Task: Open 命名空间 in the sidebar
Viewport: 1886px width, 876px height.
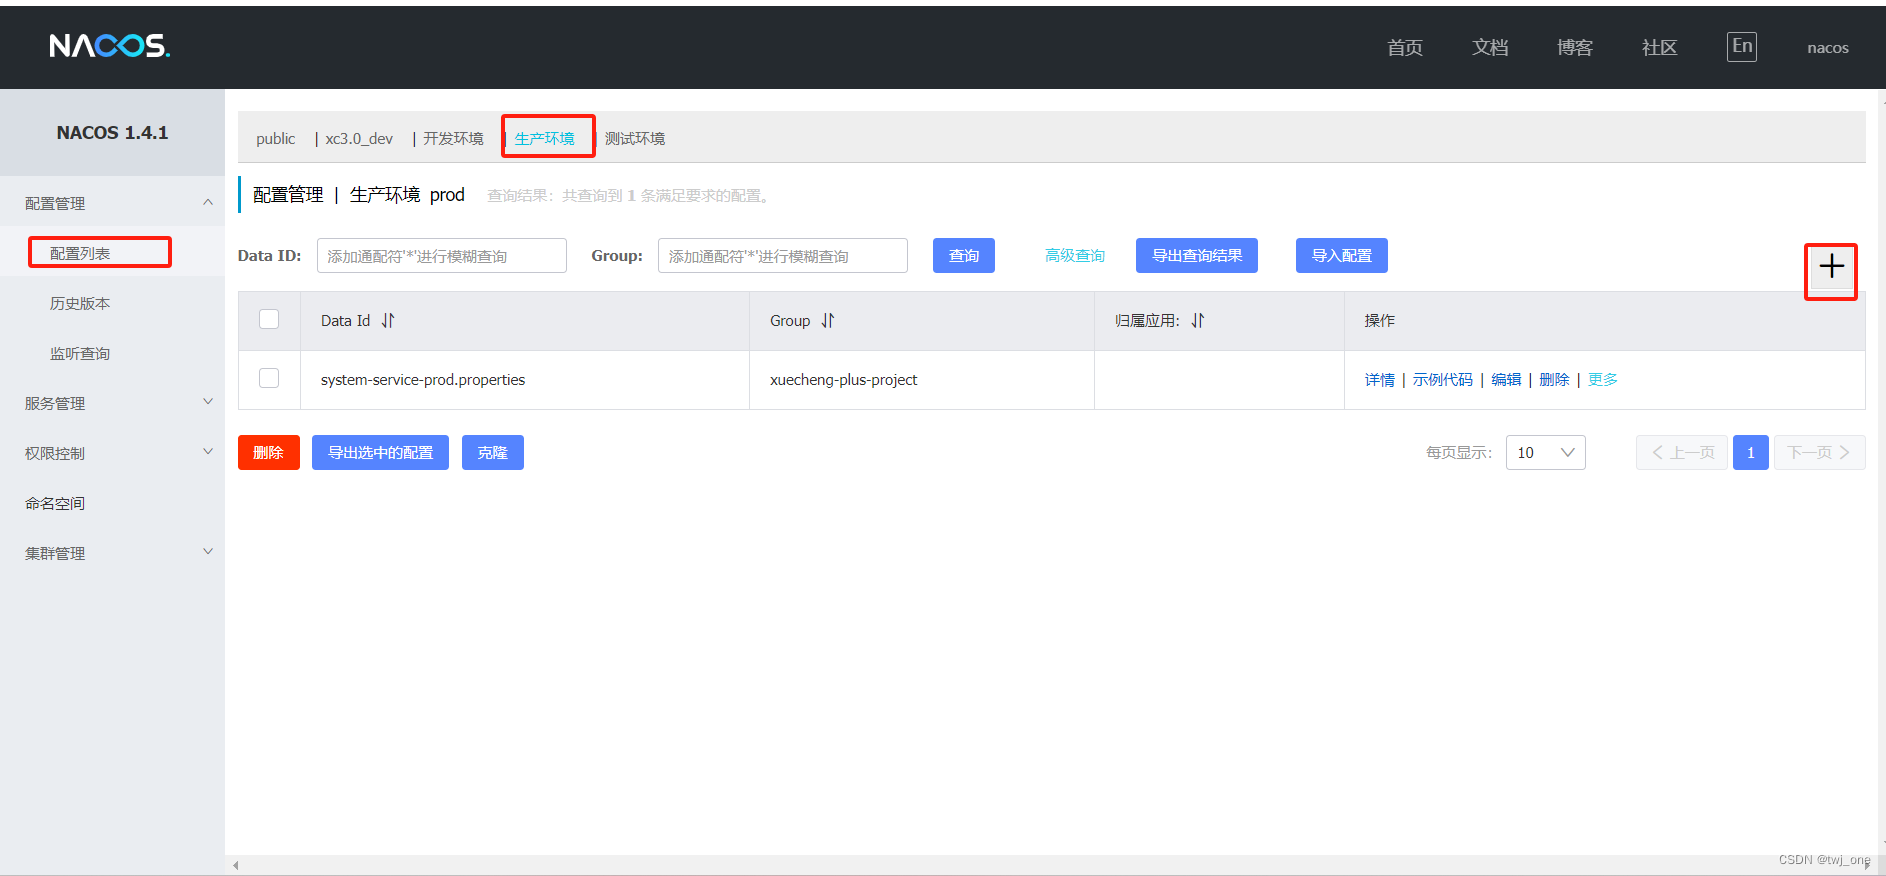Action: pos(55,503)
